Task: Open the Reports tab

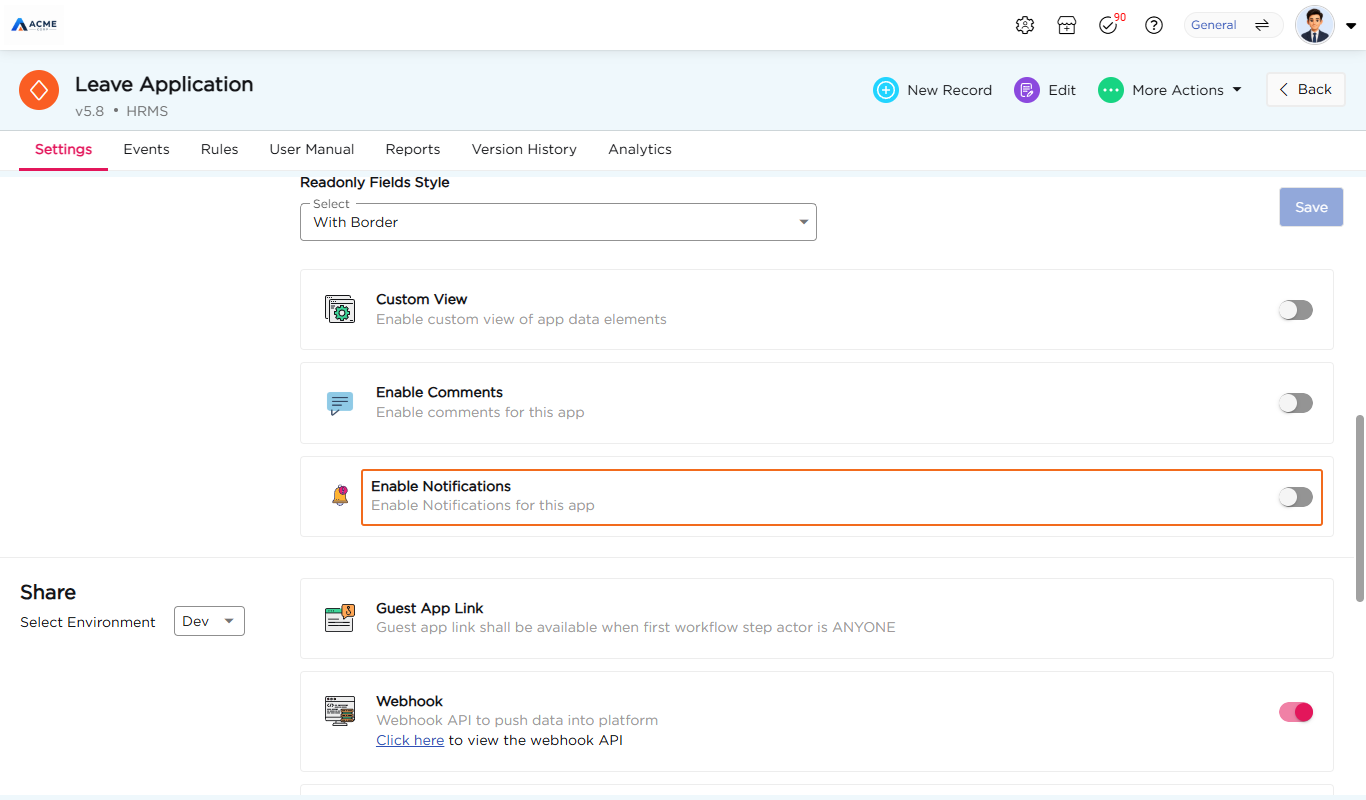Action: tap(413, 149)
